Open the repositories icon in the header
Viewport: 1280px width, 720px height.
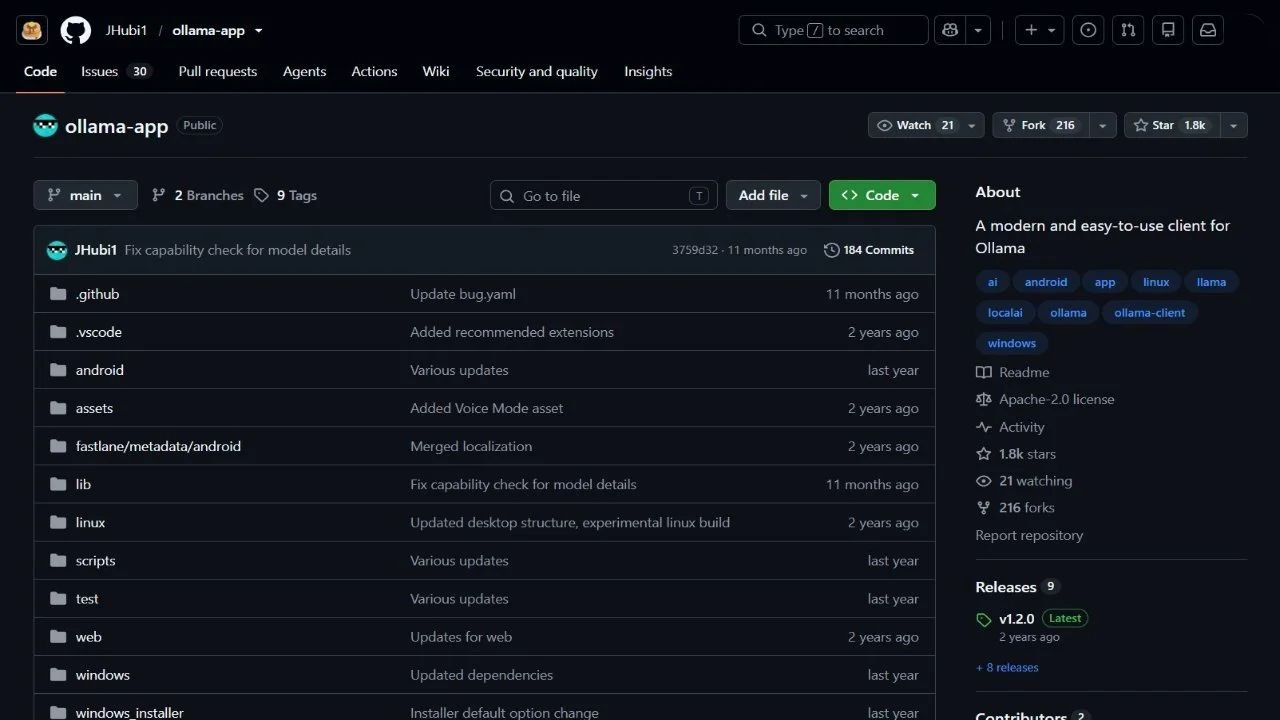coord(1168,30)
